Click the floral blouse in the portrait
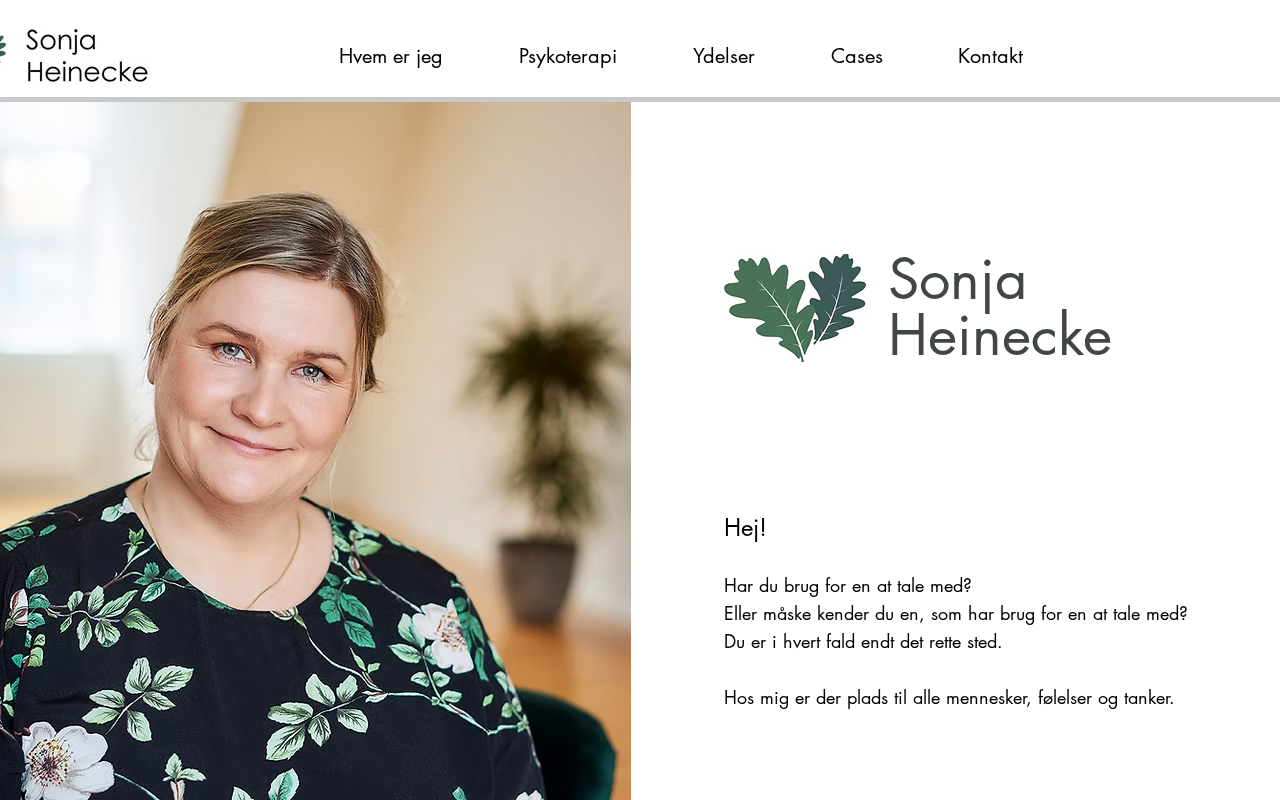1280x800 pixels. point(270,660)
